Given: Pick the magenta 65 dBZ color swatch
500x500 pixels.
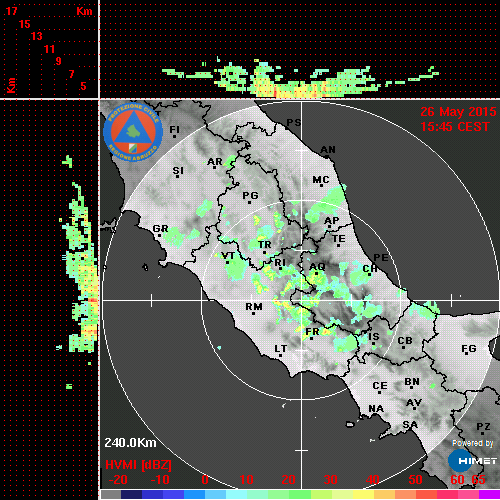Looking at the screenshot, I should (489, 494).
